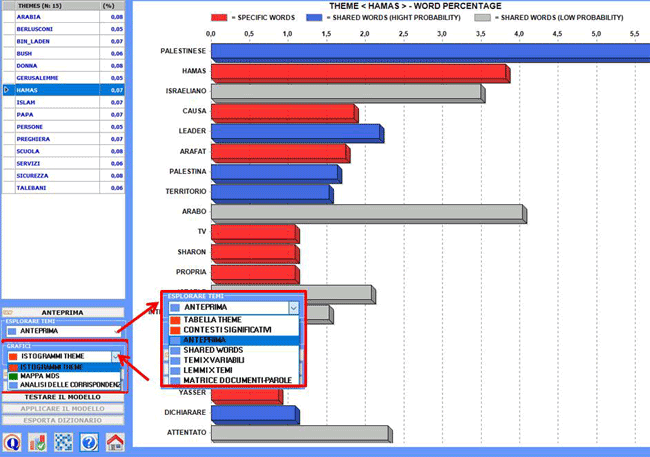
Task: Select the ISLAM theme row
Action: tap(63, 102)
